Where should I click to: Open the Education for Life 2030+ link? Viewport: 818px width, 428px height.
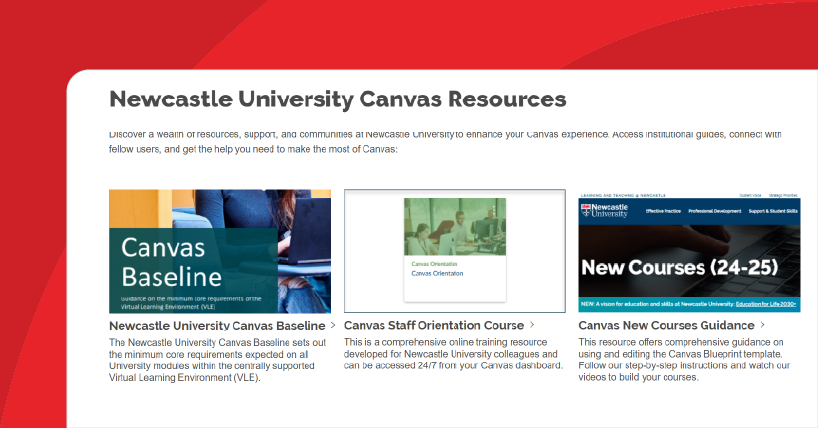point(766,304)
